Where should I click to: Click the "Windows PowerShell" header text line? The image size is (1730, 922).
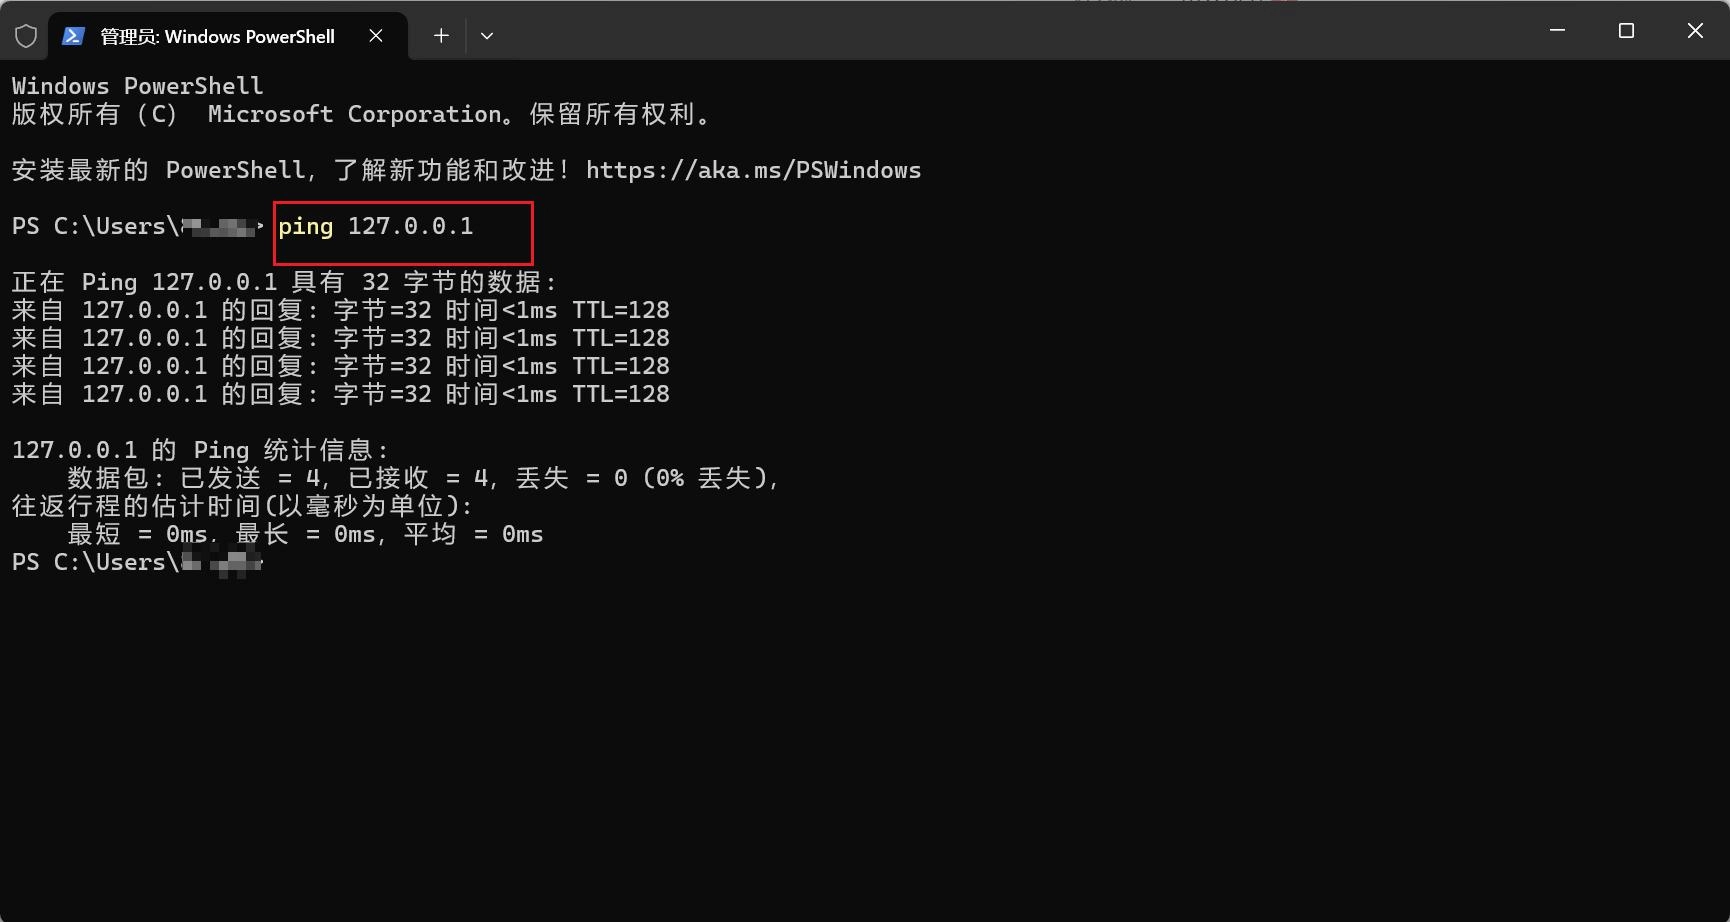137,86
